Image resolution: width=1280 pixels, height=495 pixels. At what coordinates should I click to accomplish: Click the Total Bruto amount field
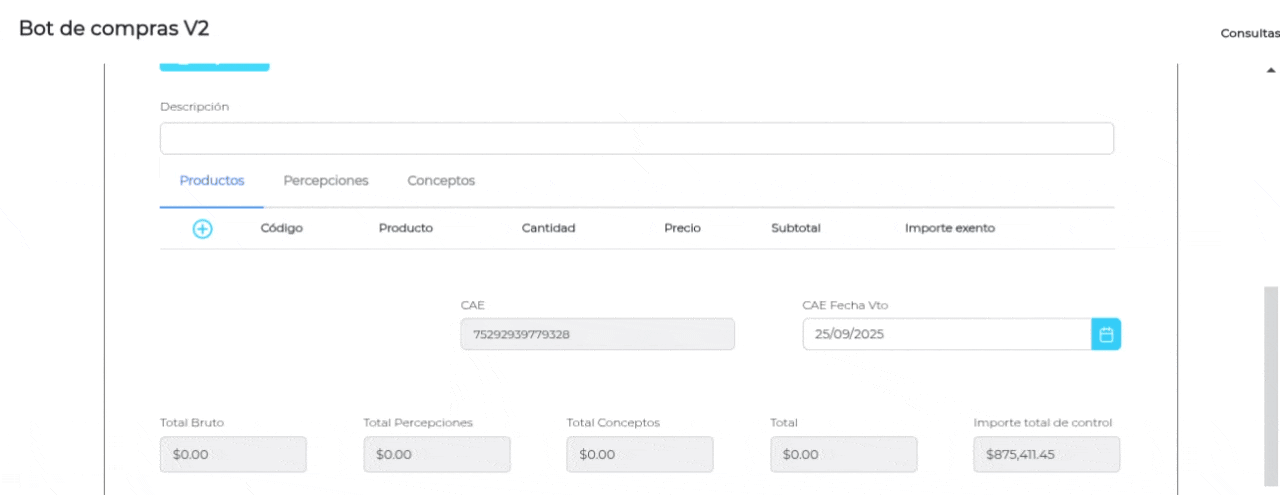click(x=233, y=455)
